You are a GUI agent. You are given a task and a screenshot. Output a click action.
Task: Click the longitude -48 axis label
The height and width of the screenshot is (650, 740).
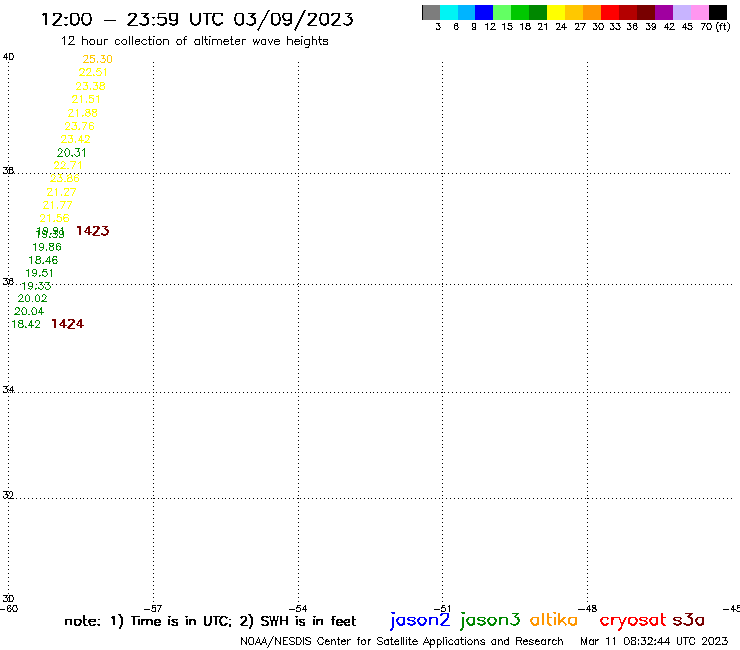(588, 608)
